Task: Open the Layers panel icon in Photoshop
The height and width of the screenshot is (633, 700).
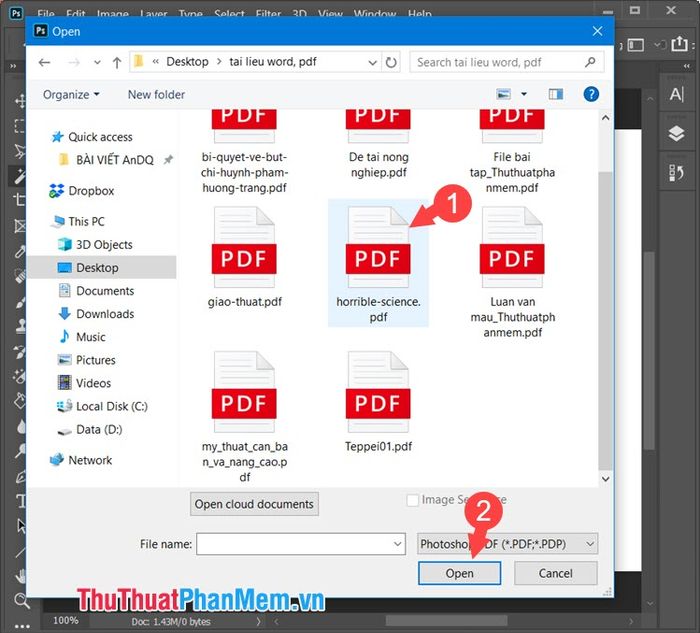Action: point(677,133)
